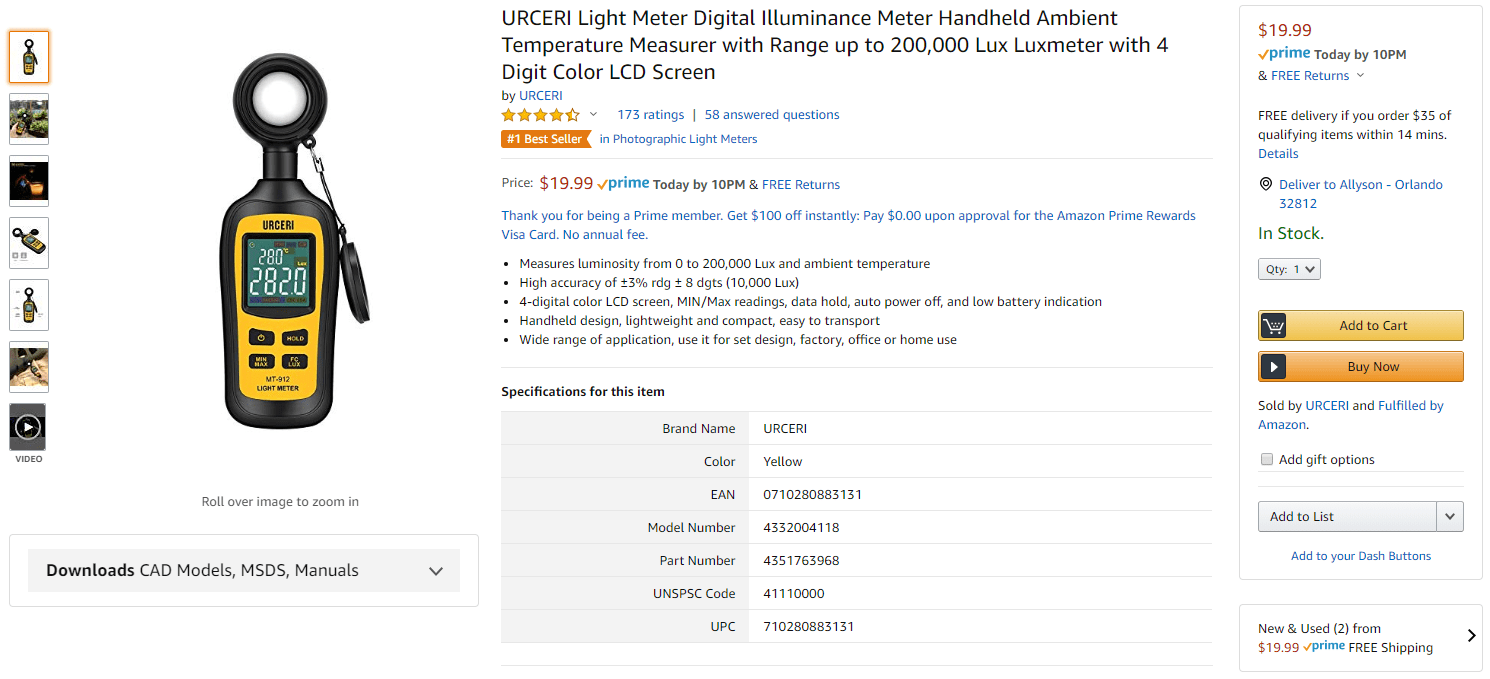The image size is (1490, 679).
Task: Open the New & Used offers arrow
Action: click(1471, 636)
